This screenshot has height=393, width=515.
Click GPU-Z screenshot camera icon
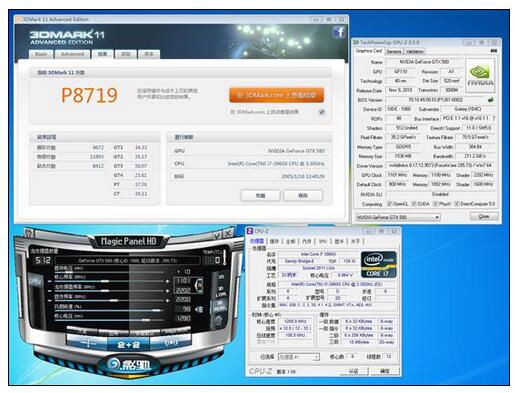(494, 51)
